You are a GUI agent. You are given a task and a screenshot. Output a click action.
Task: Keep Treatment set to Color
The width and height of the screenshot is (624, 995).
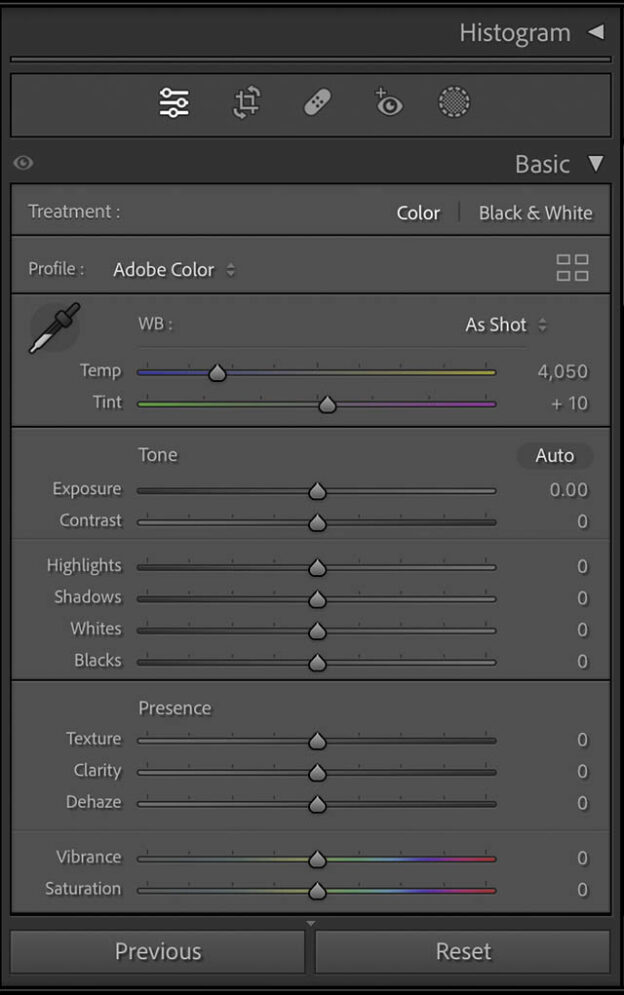tap(418, 212)
